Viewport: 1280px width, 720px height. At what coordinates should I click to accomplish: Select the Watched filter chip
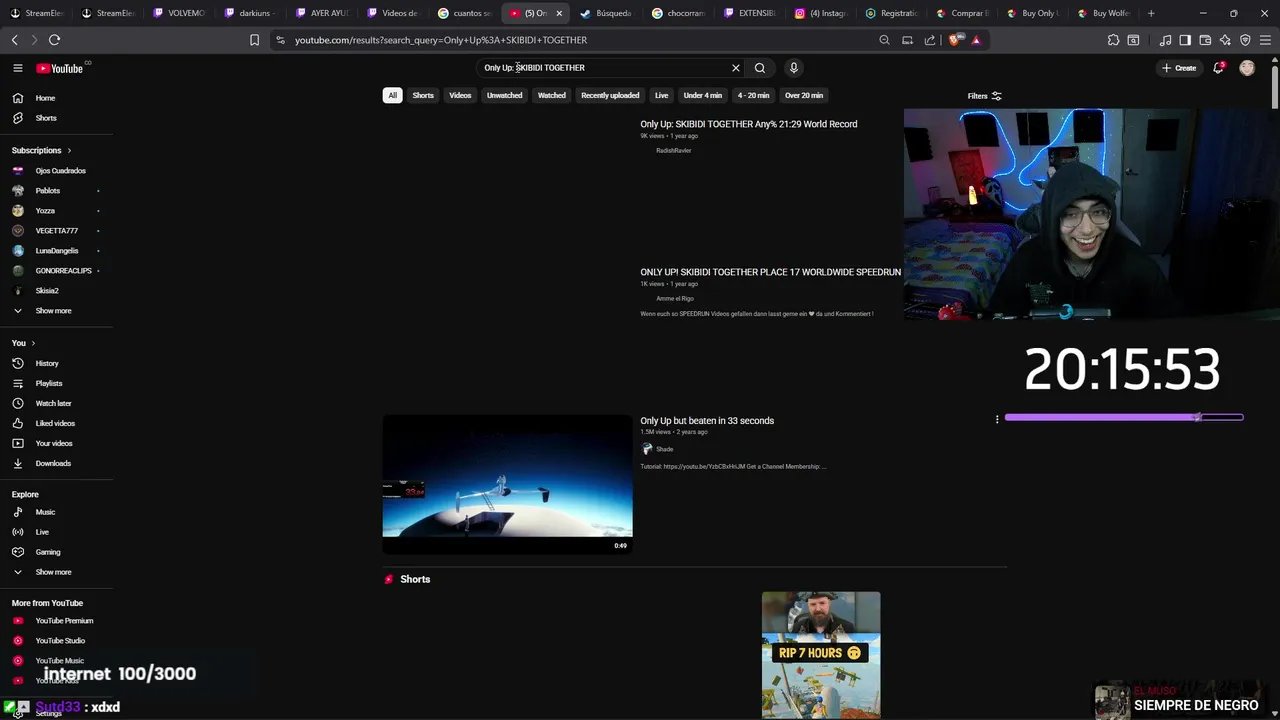pyautogui.click(x=552, y=95)
